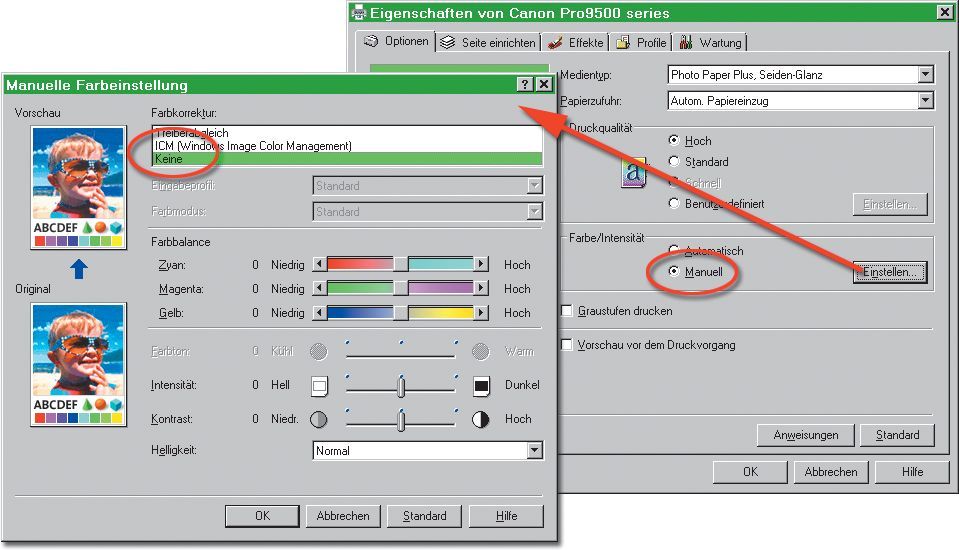Switch to the Effekte tab

click(576, 43)
